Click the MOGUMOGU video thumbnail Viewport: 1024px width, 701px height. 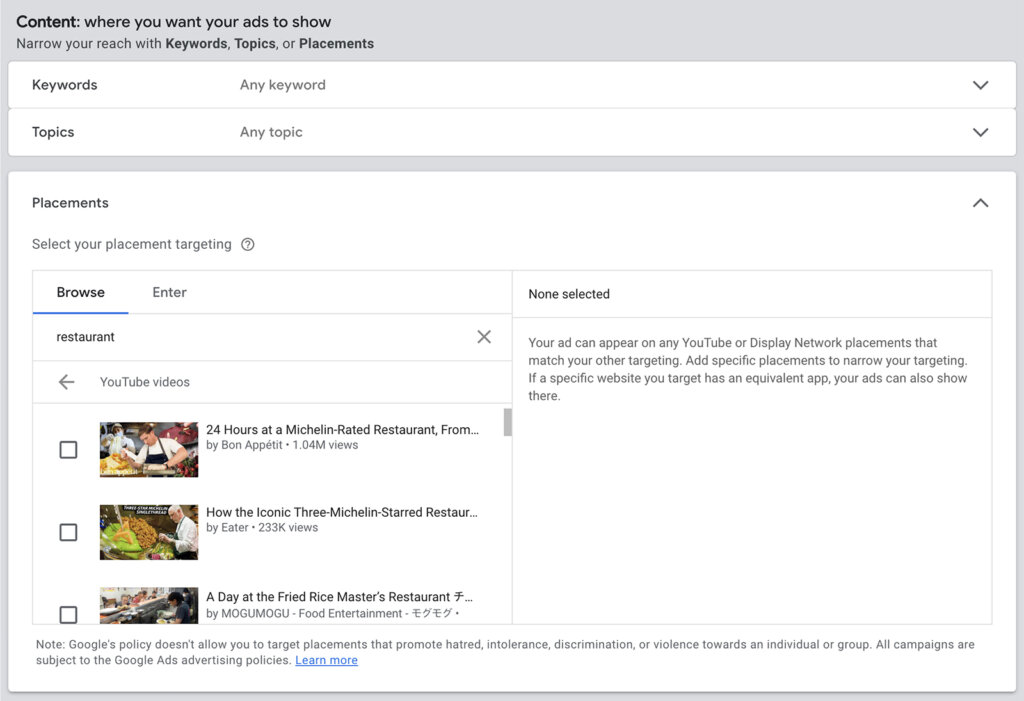148,610
